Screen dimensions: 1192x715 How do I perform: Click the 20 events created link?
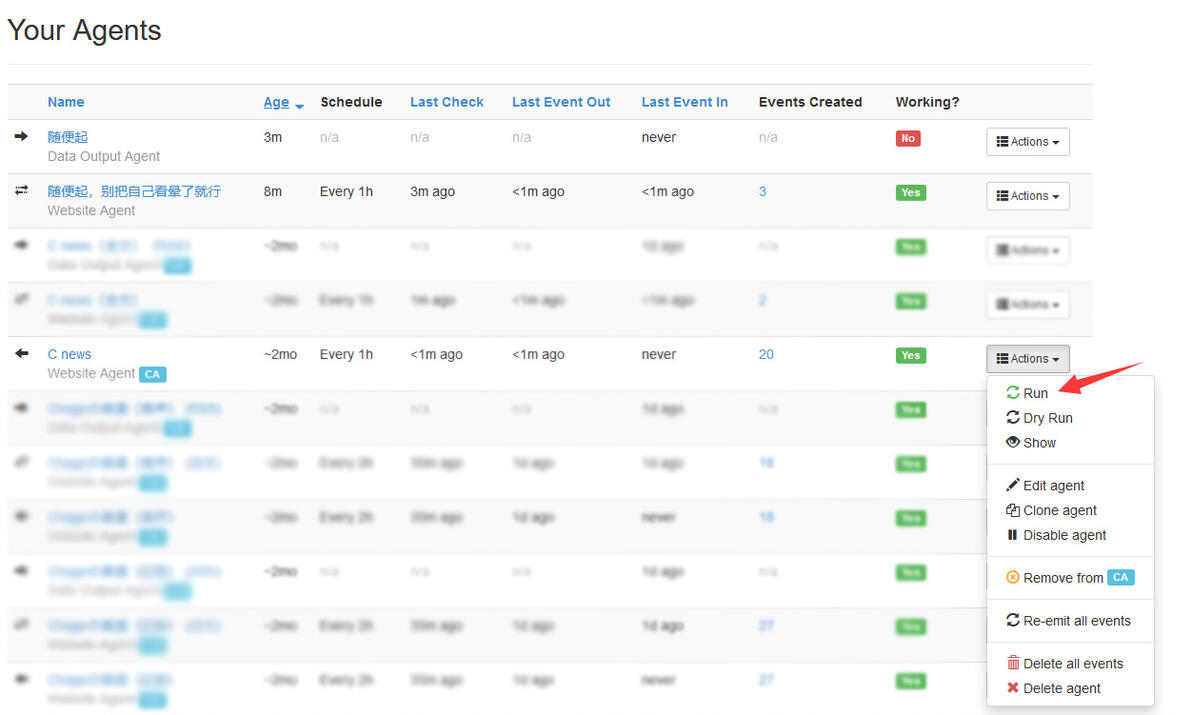766,354
